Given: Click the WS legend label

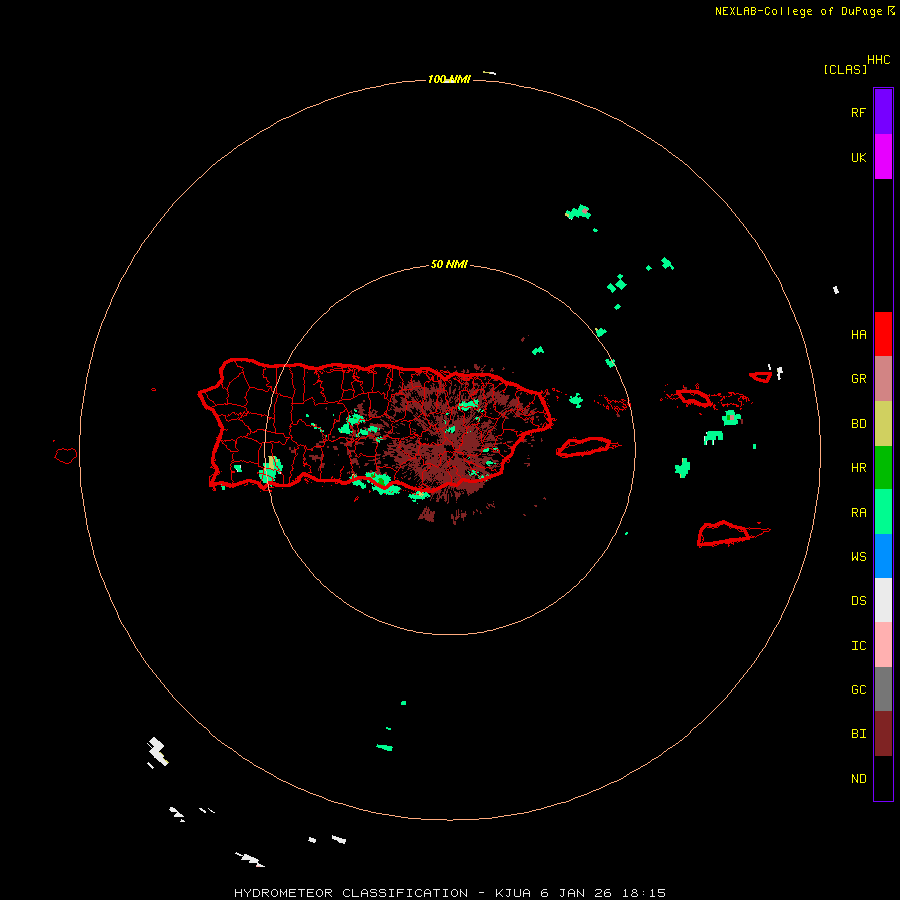Looking at the screenshot, I should (x=858, y=556).
